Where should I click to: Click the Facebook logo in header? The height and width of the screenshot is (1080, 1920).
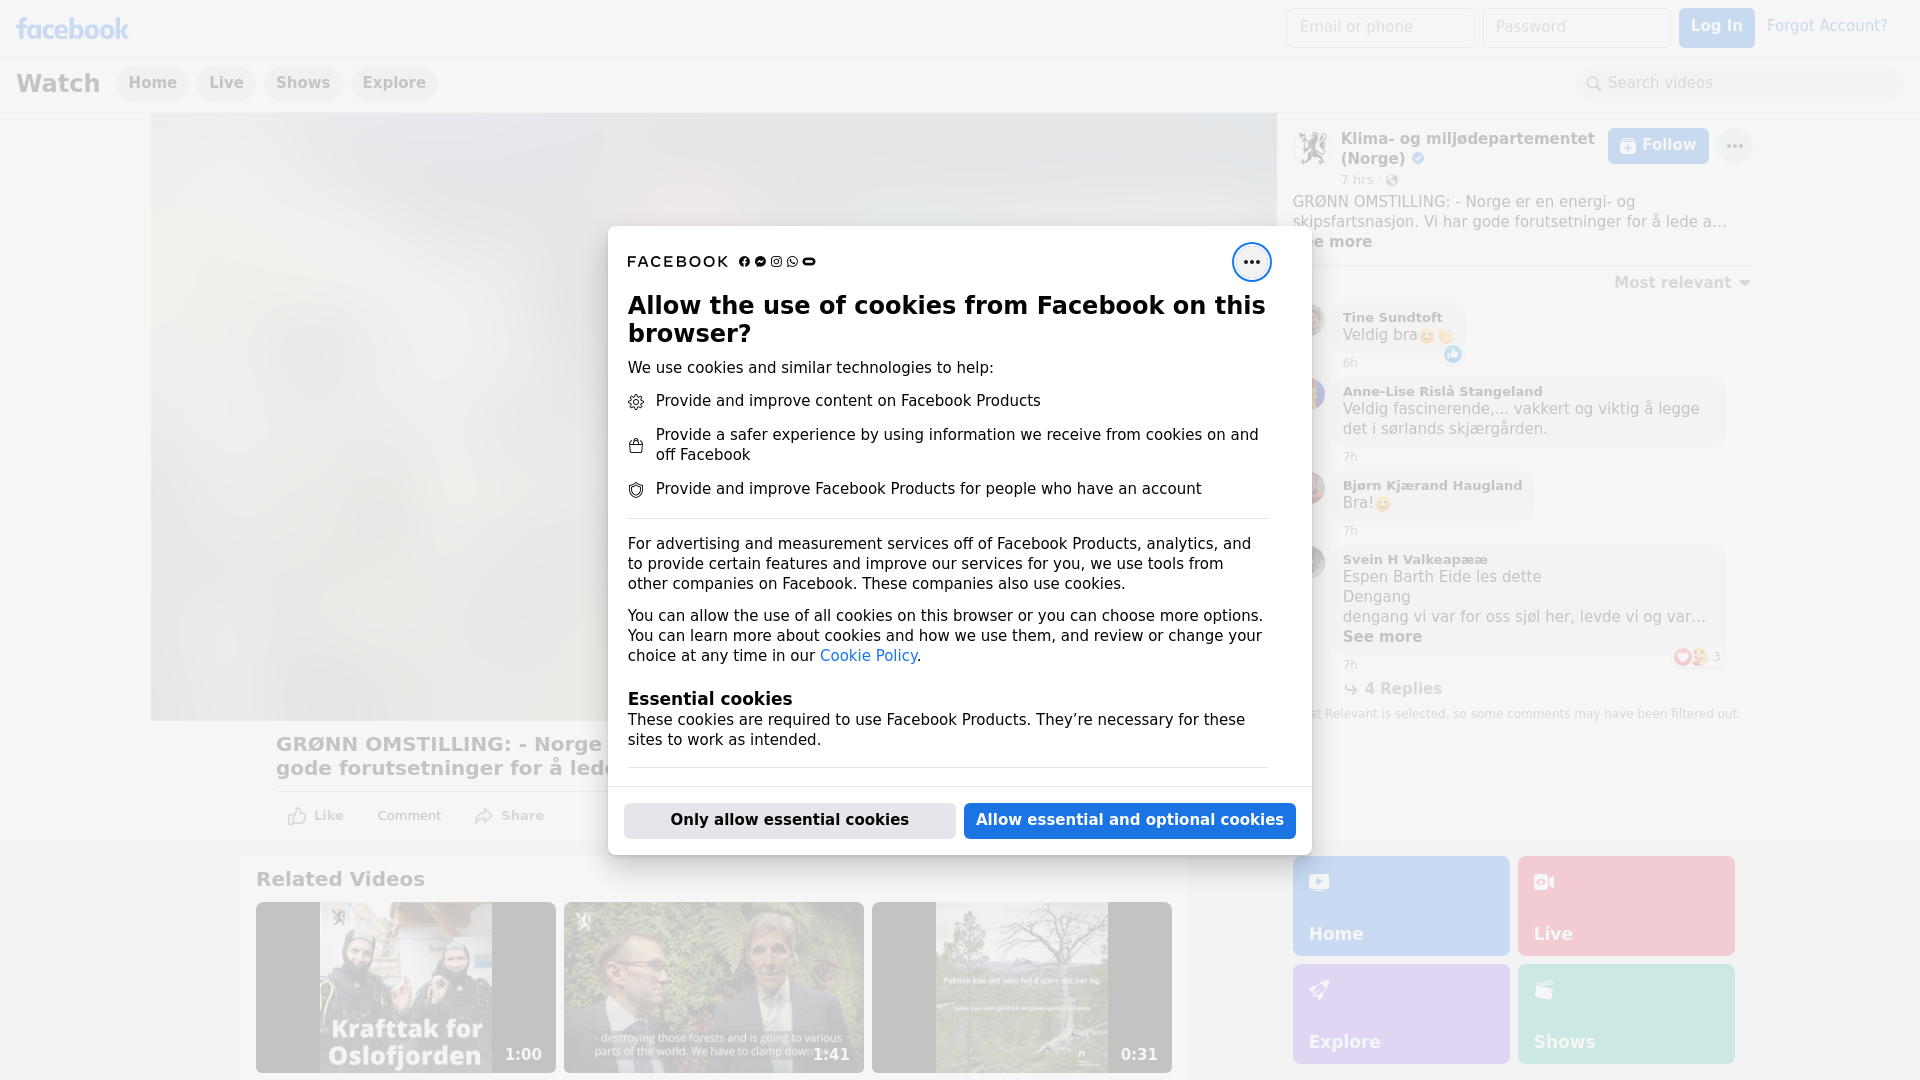[72, 29]
